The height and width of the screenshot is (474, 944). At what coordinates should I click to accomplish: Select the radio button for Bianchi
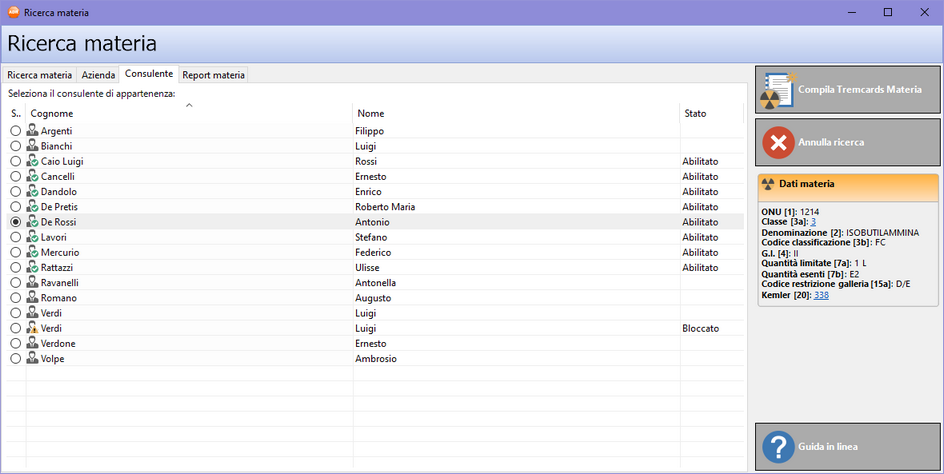coord(15,146)
